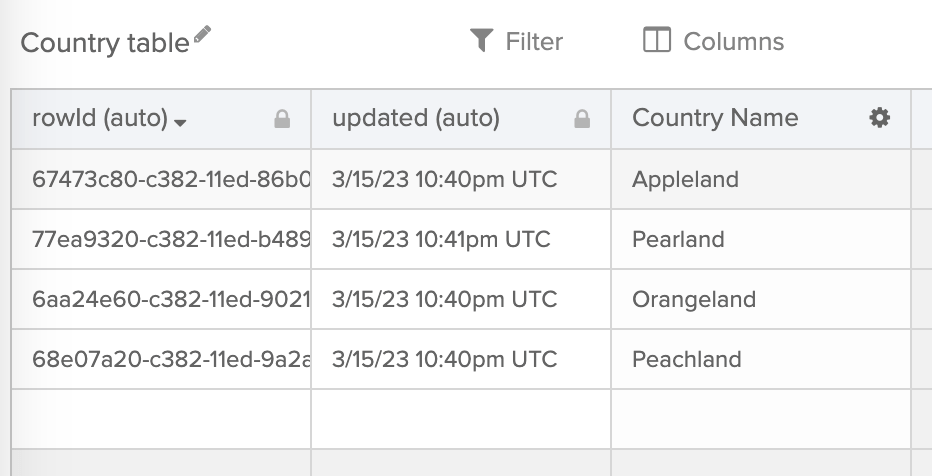Click the rowId (auto) header label

click(x=100, y=118)
